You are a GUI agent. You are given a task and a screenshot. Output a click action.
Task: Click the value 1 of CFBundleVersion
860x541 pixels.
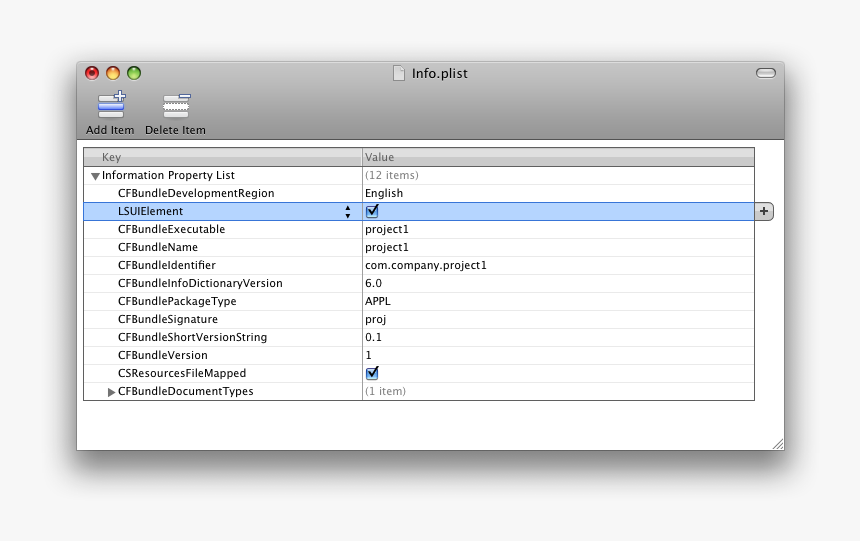click(x=369, y=356)
